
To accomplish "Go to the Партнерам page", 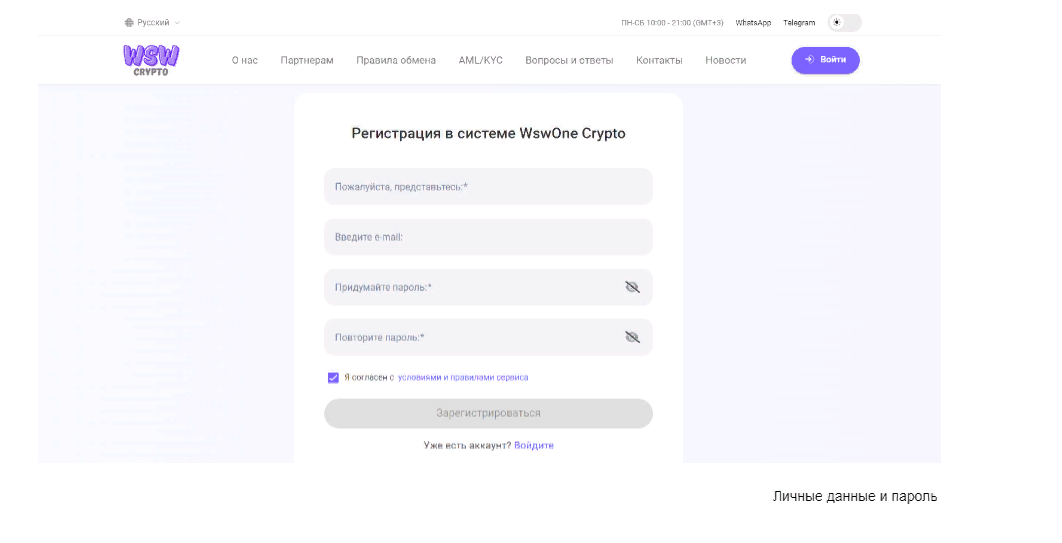I will coord(307,60).
